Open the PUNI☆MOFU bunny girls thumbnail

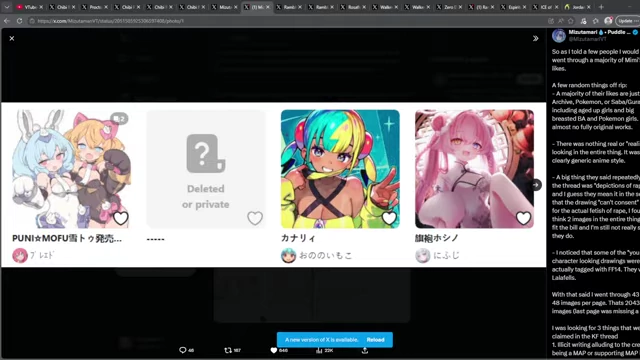pos(71,169)
